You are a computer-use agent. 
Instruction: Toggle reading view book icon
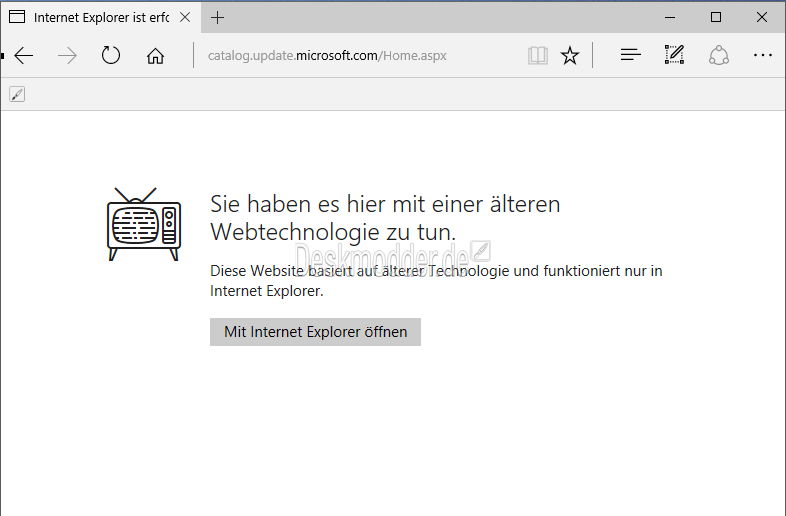tap(537, 55)
